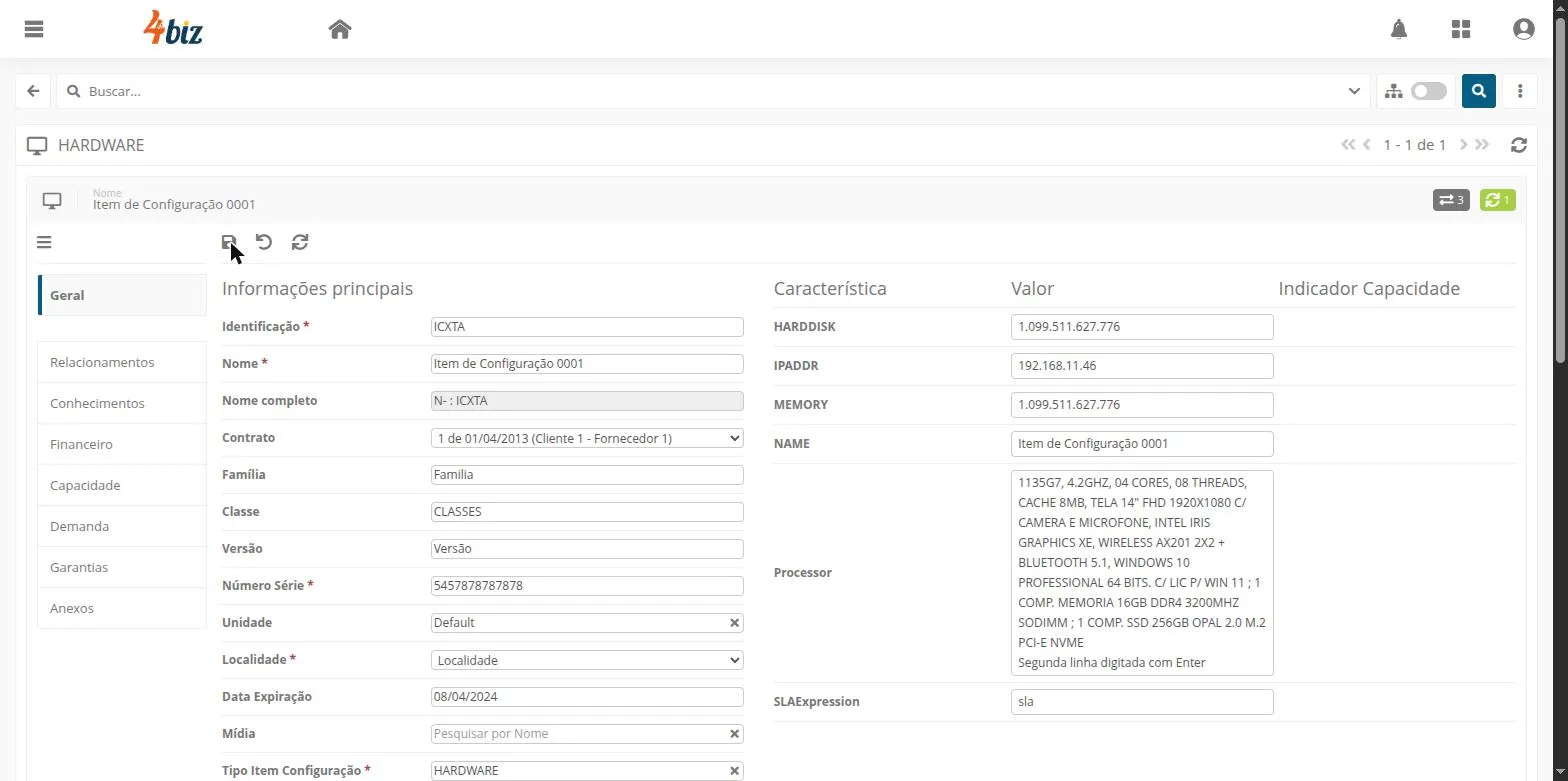Click the undo changes icon
This screenshot has height=781, width=1568.
tap(264, 242)
